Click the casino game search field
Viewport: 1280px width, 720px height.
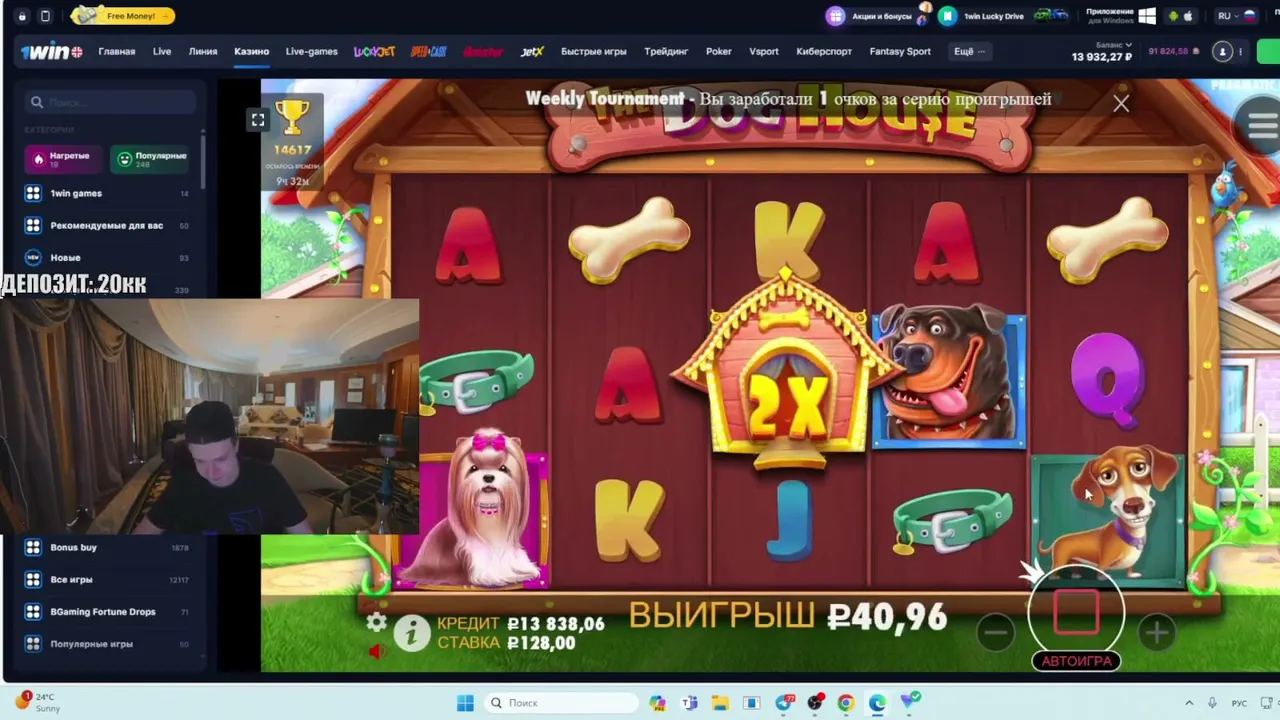[112, 102]
